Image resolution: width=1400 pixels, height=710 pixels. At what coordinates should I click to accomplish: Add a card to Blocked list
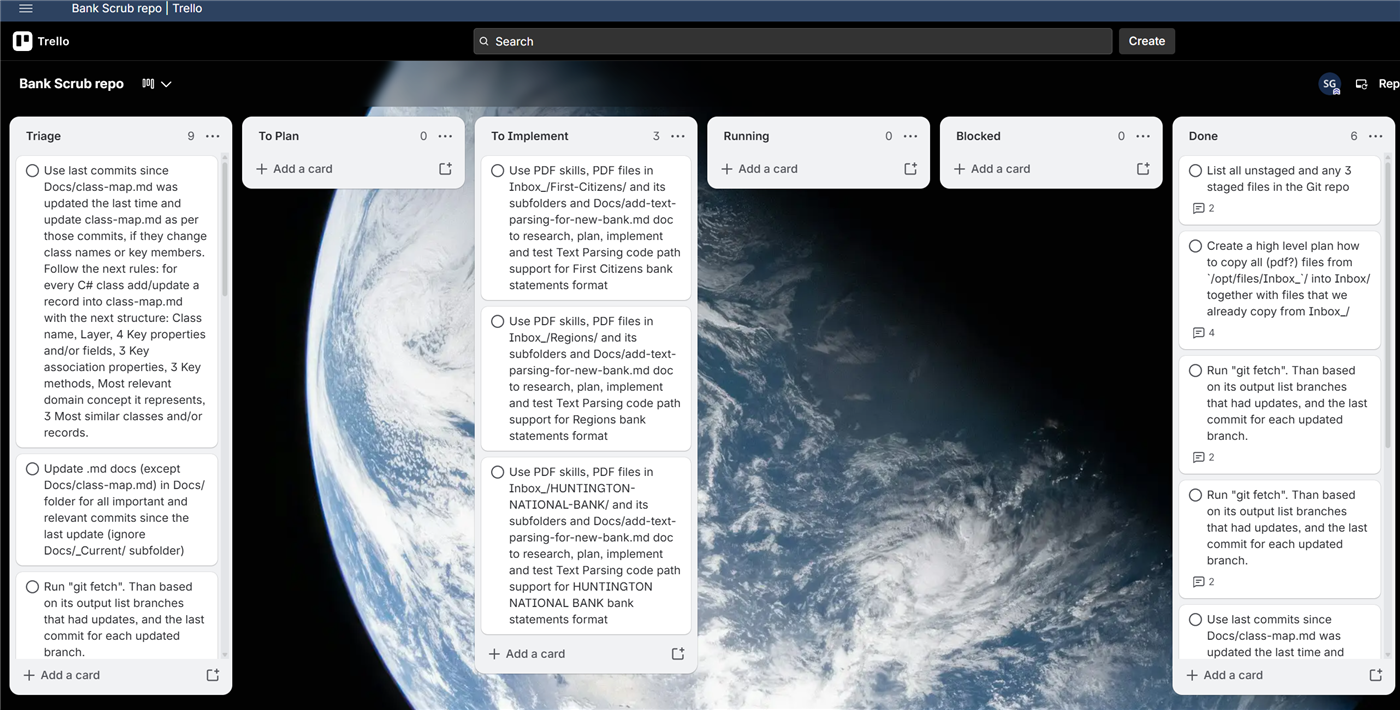click(x=992, y=169)
